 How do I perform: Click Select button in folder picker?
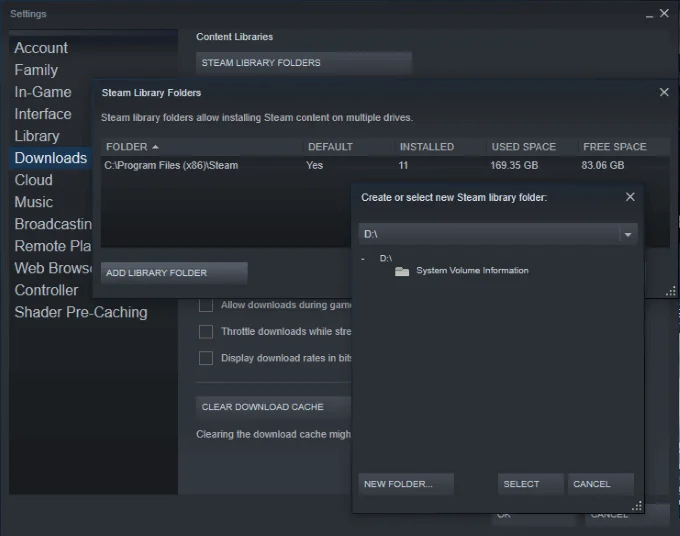coord(530,484)
